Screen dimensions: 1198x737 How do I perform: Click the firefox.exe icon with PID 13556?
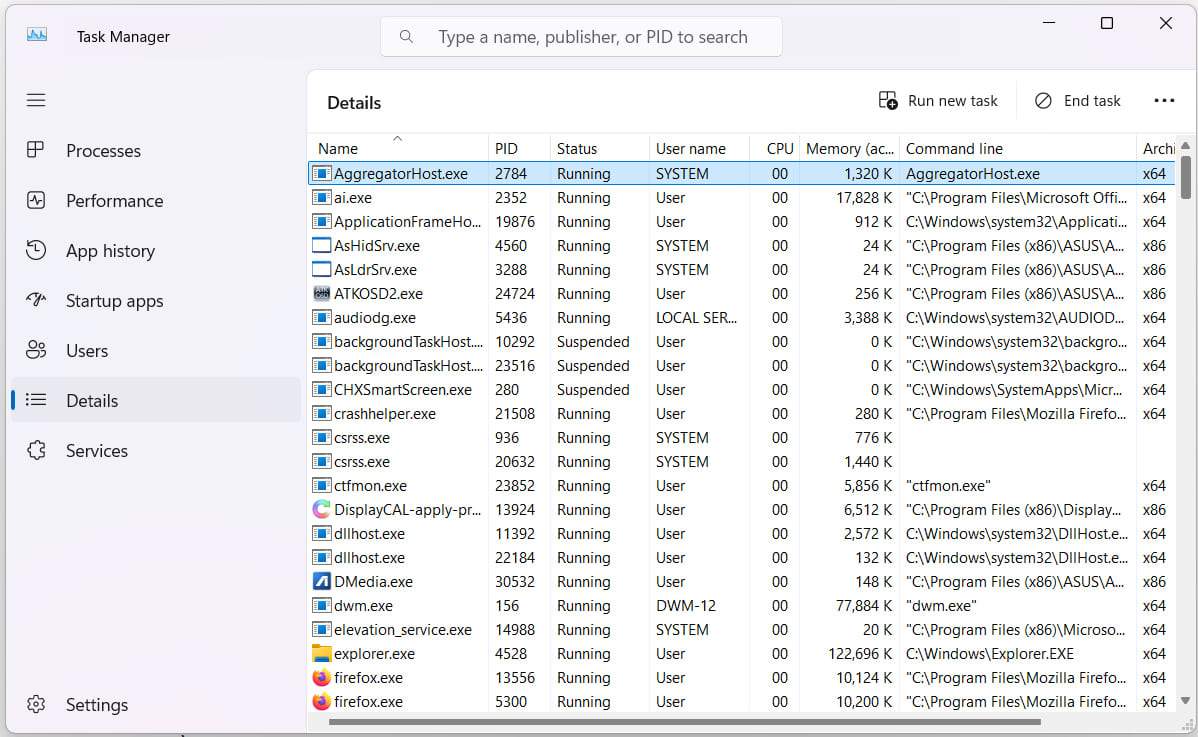tap(322, 677)
